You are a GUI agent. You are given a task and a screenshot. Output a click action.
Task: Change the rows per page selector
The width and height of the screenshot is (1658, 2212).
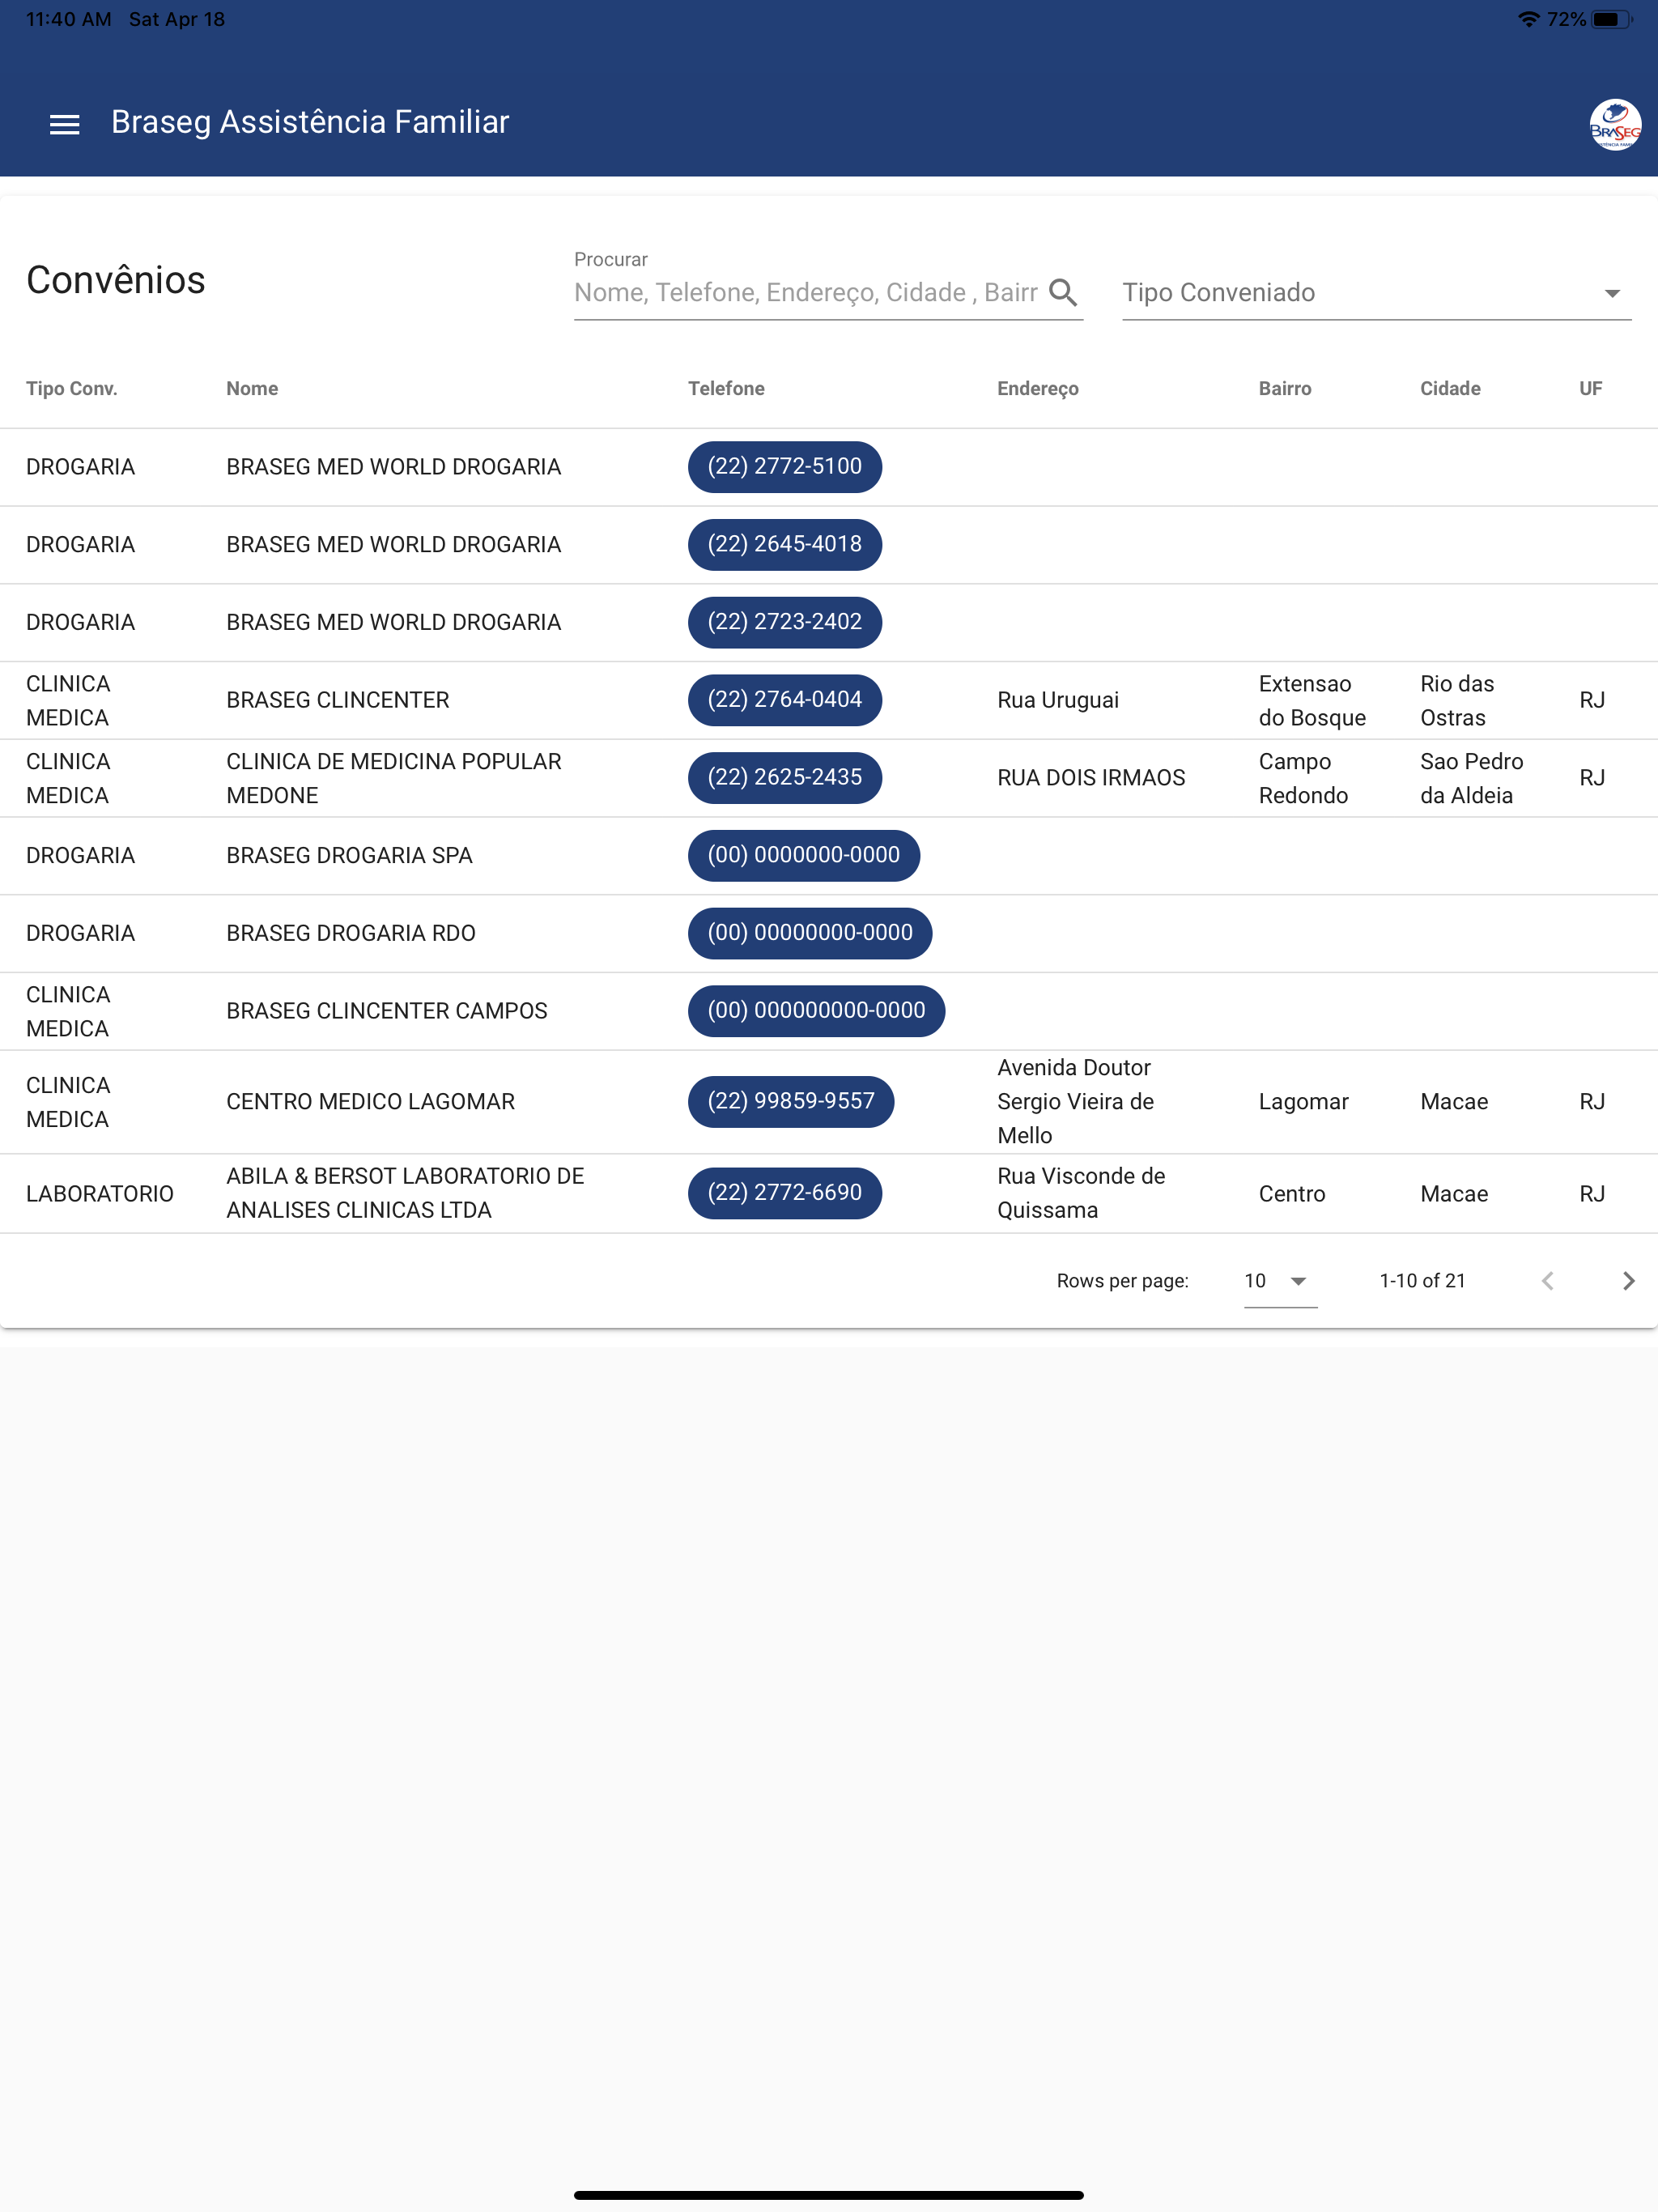(1280, 1281)
